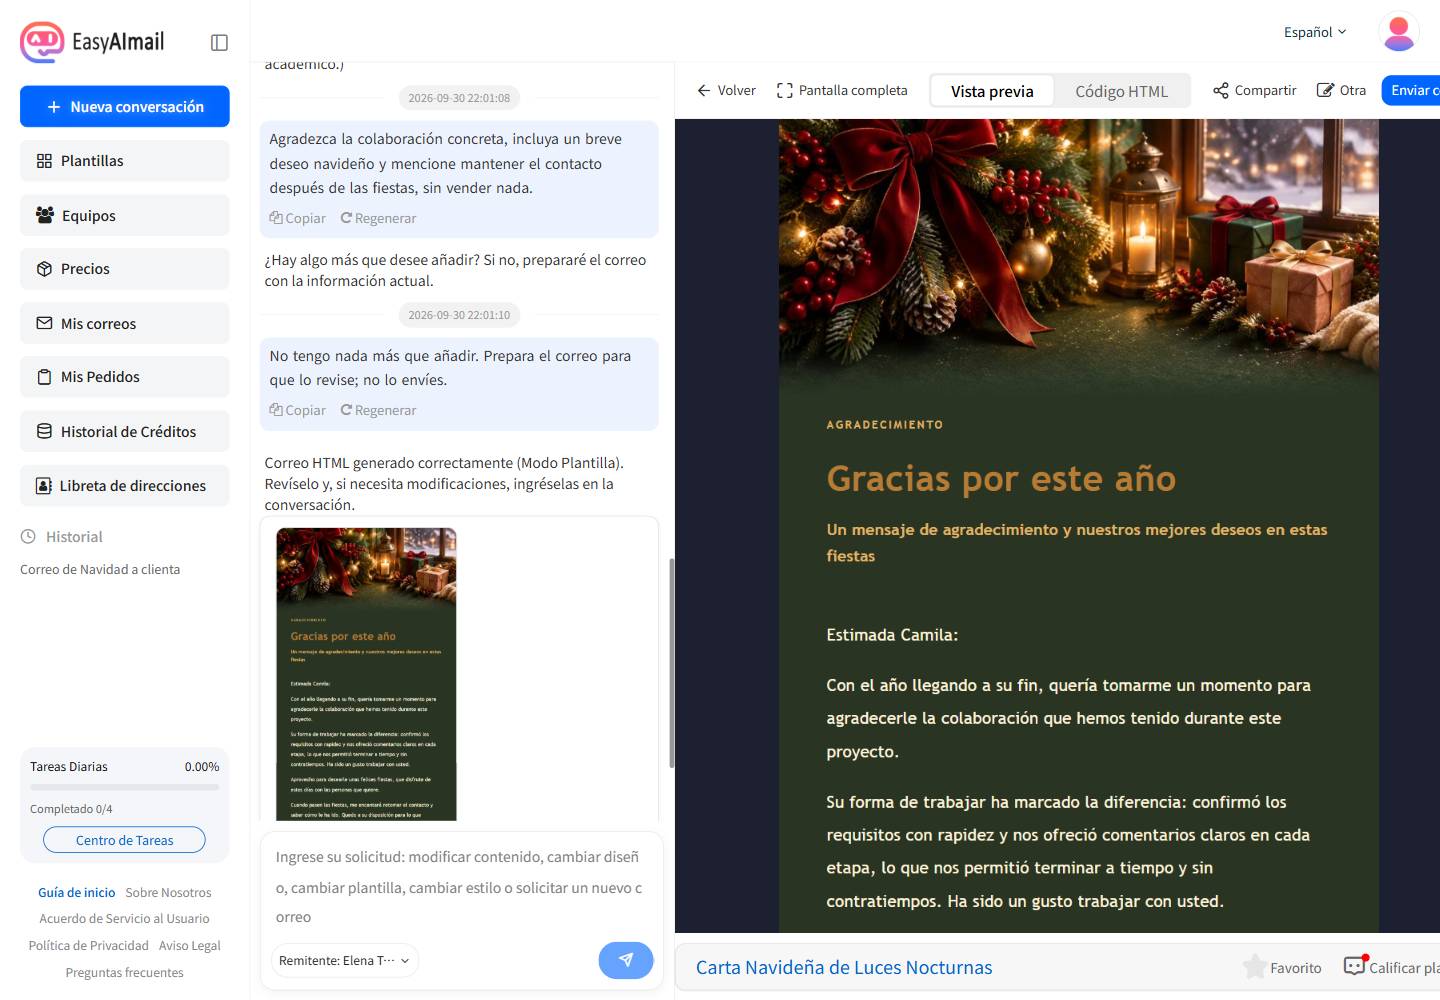Open the Aviso Legal link
Image resolution: width=1440 pixels, height=1000 pixels.
190,945
